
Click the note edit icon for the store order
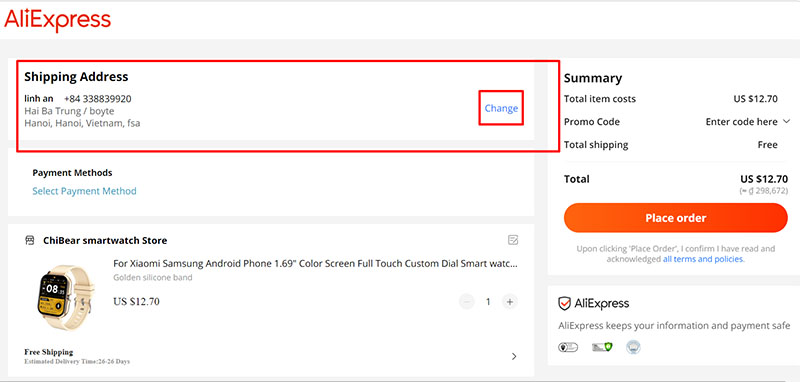coord(513,240)
